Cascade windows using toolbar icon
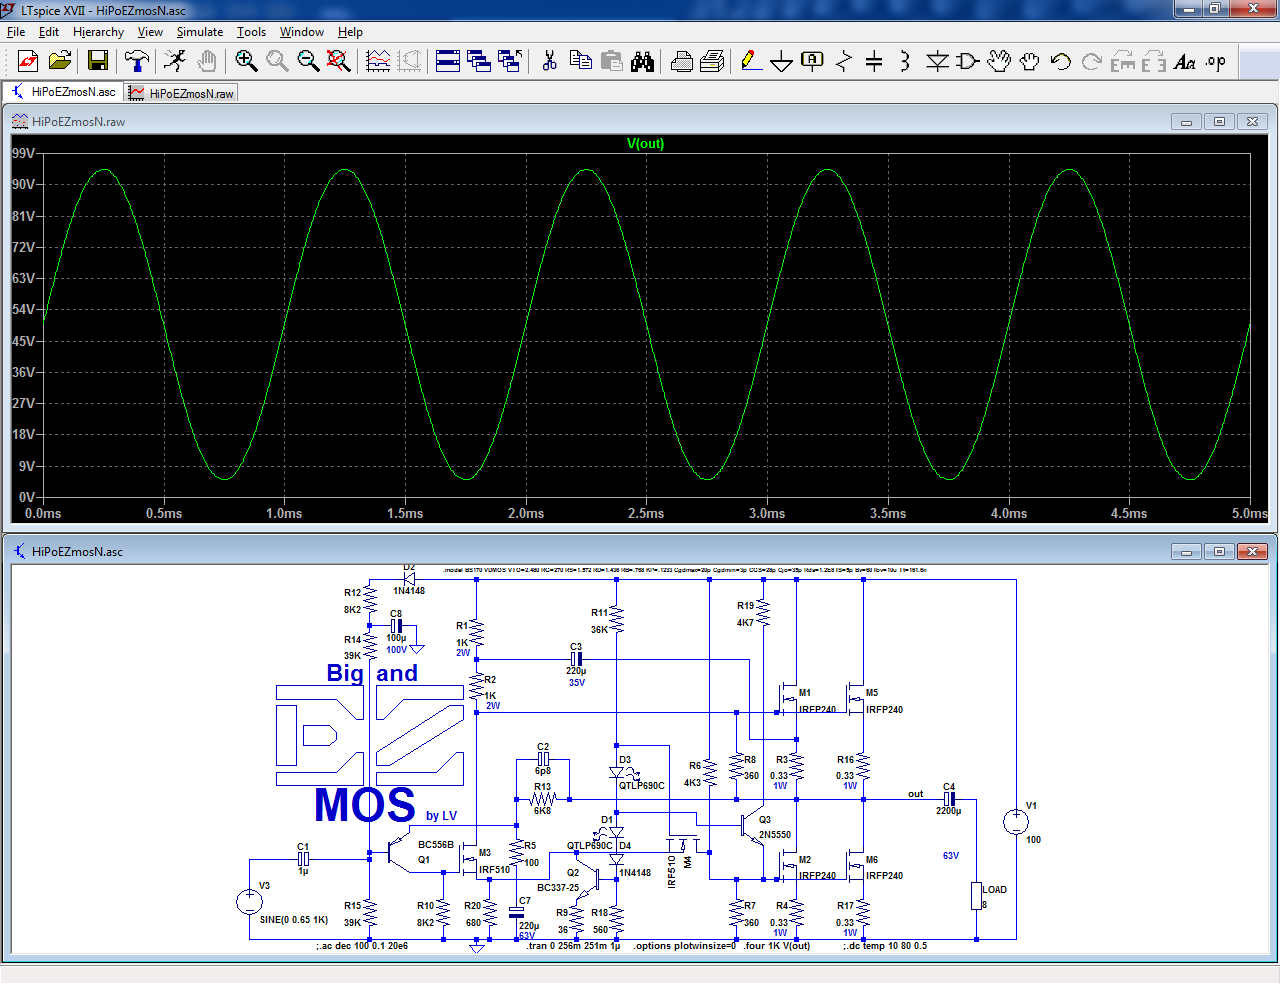Viewport: 1280px width, 984px height. coord(479,62)
